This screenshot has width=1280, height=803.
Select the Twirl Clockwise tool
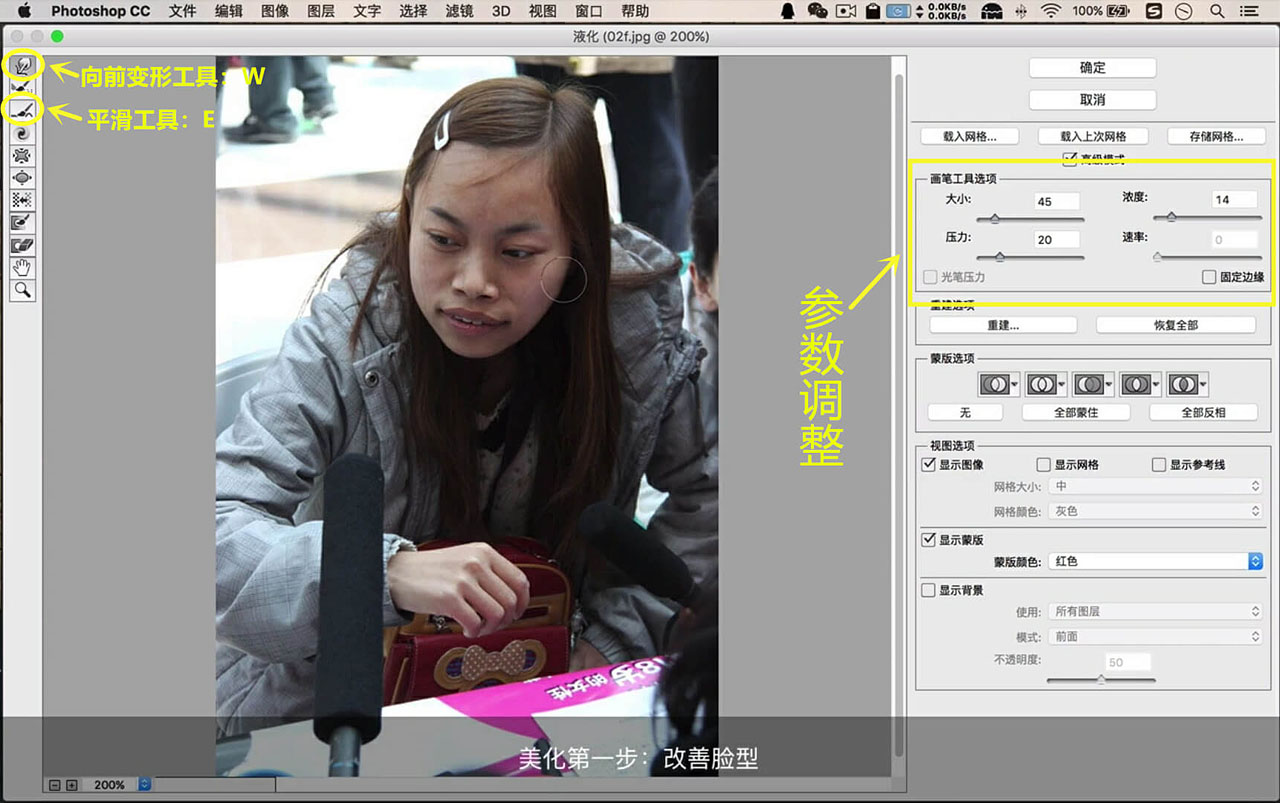click(22, 133)
